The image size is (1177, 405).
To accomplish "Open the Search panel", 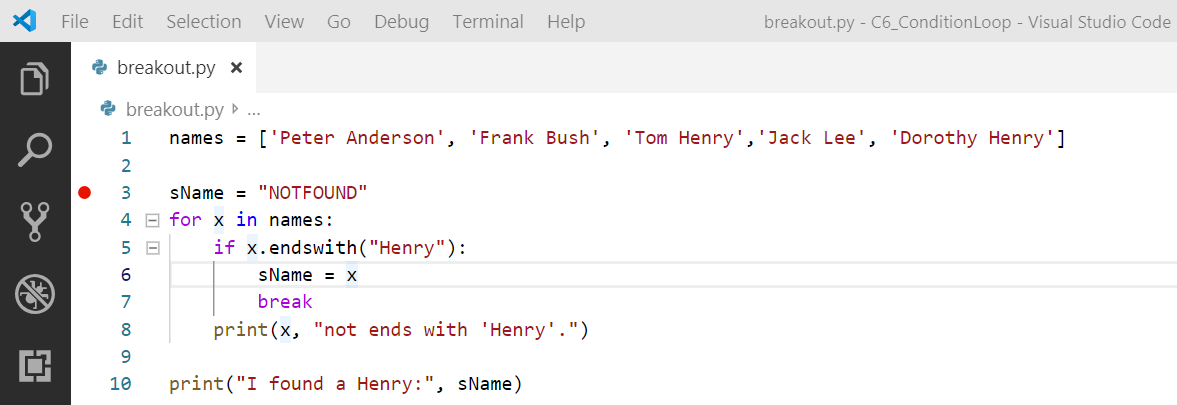I will 35,151.
